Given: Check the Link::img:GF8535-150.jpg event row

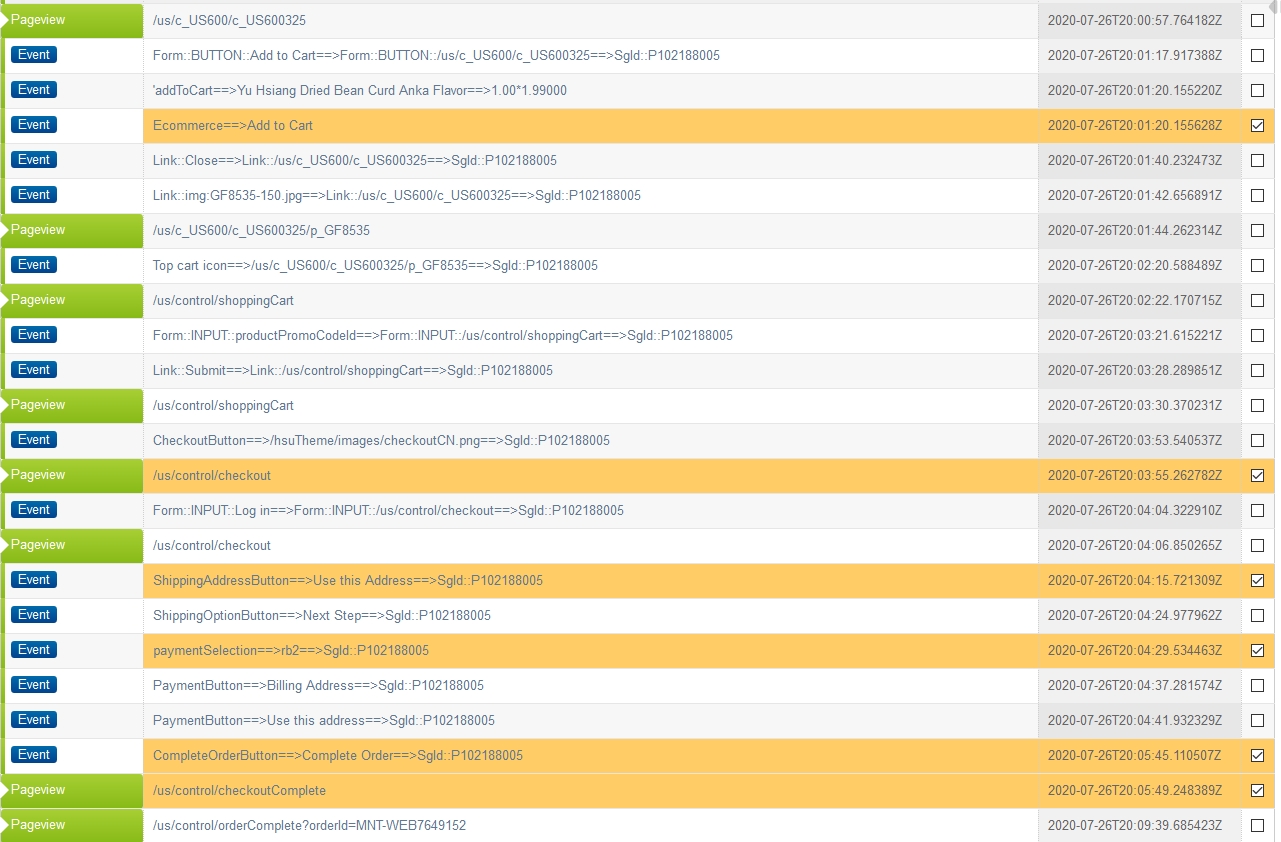Looking at the screenshot, I should pyautogui.click(x=1257, y=196).
